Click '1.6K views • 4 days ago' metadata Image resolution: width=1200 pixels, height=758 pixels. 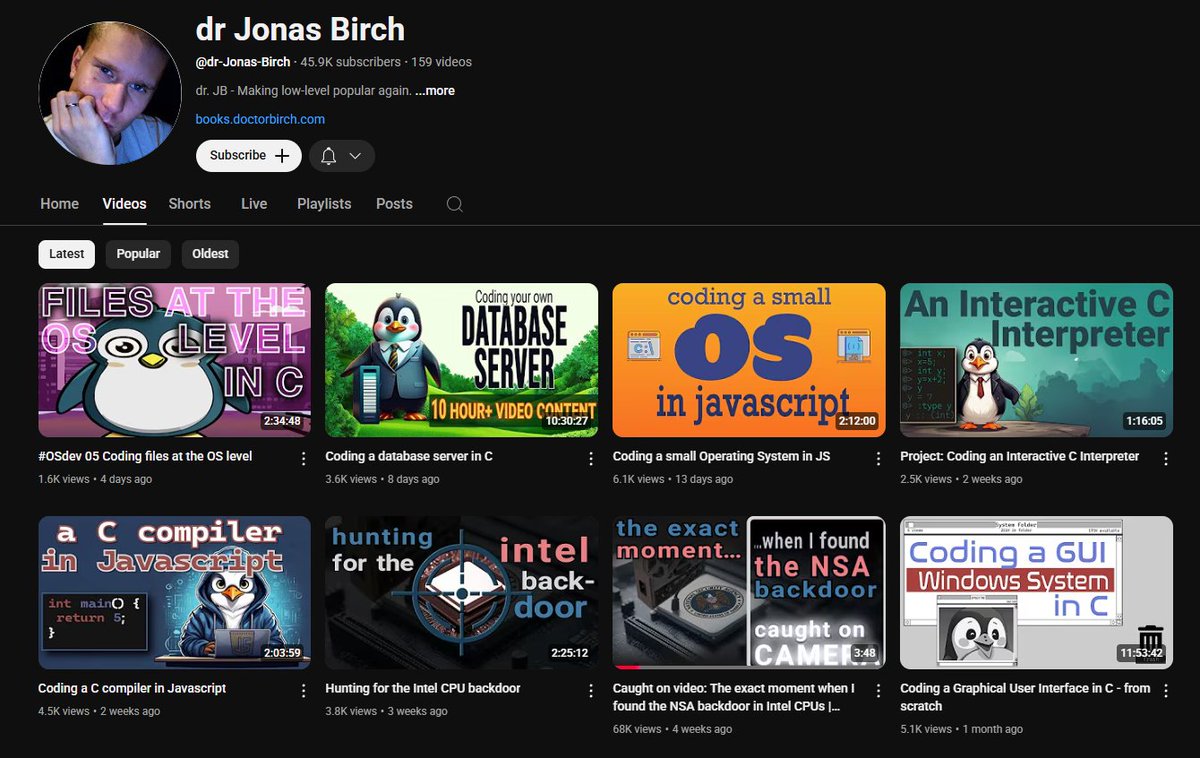tap(95, 479)
